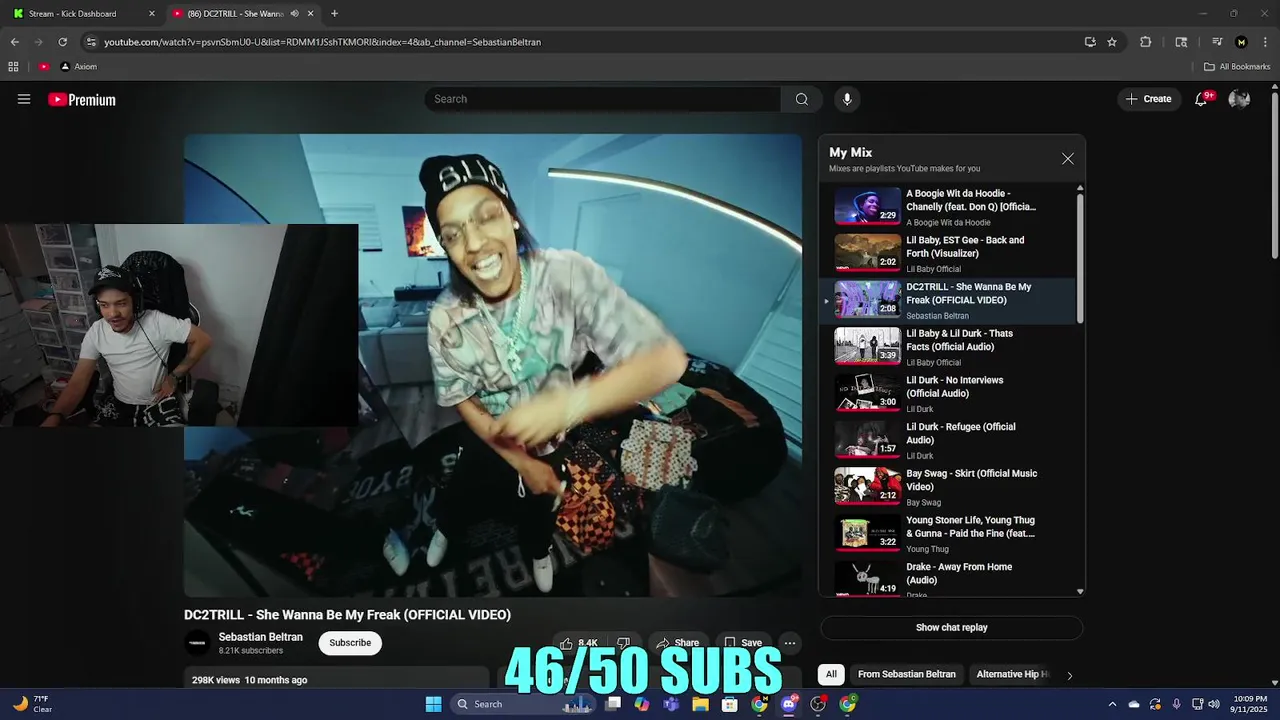
Task: Install app icon in address bar
Action: pyautogui.click(x=1090, y=42)
